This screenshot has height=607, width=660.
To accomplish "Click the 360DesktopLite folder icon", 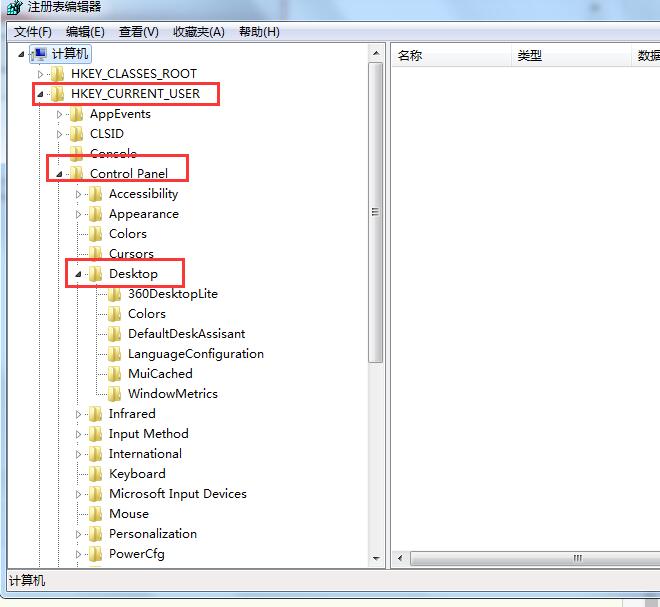I will (x=114, y=294).
